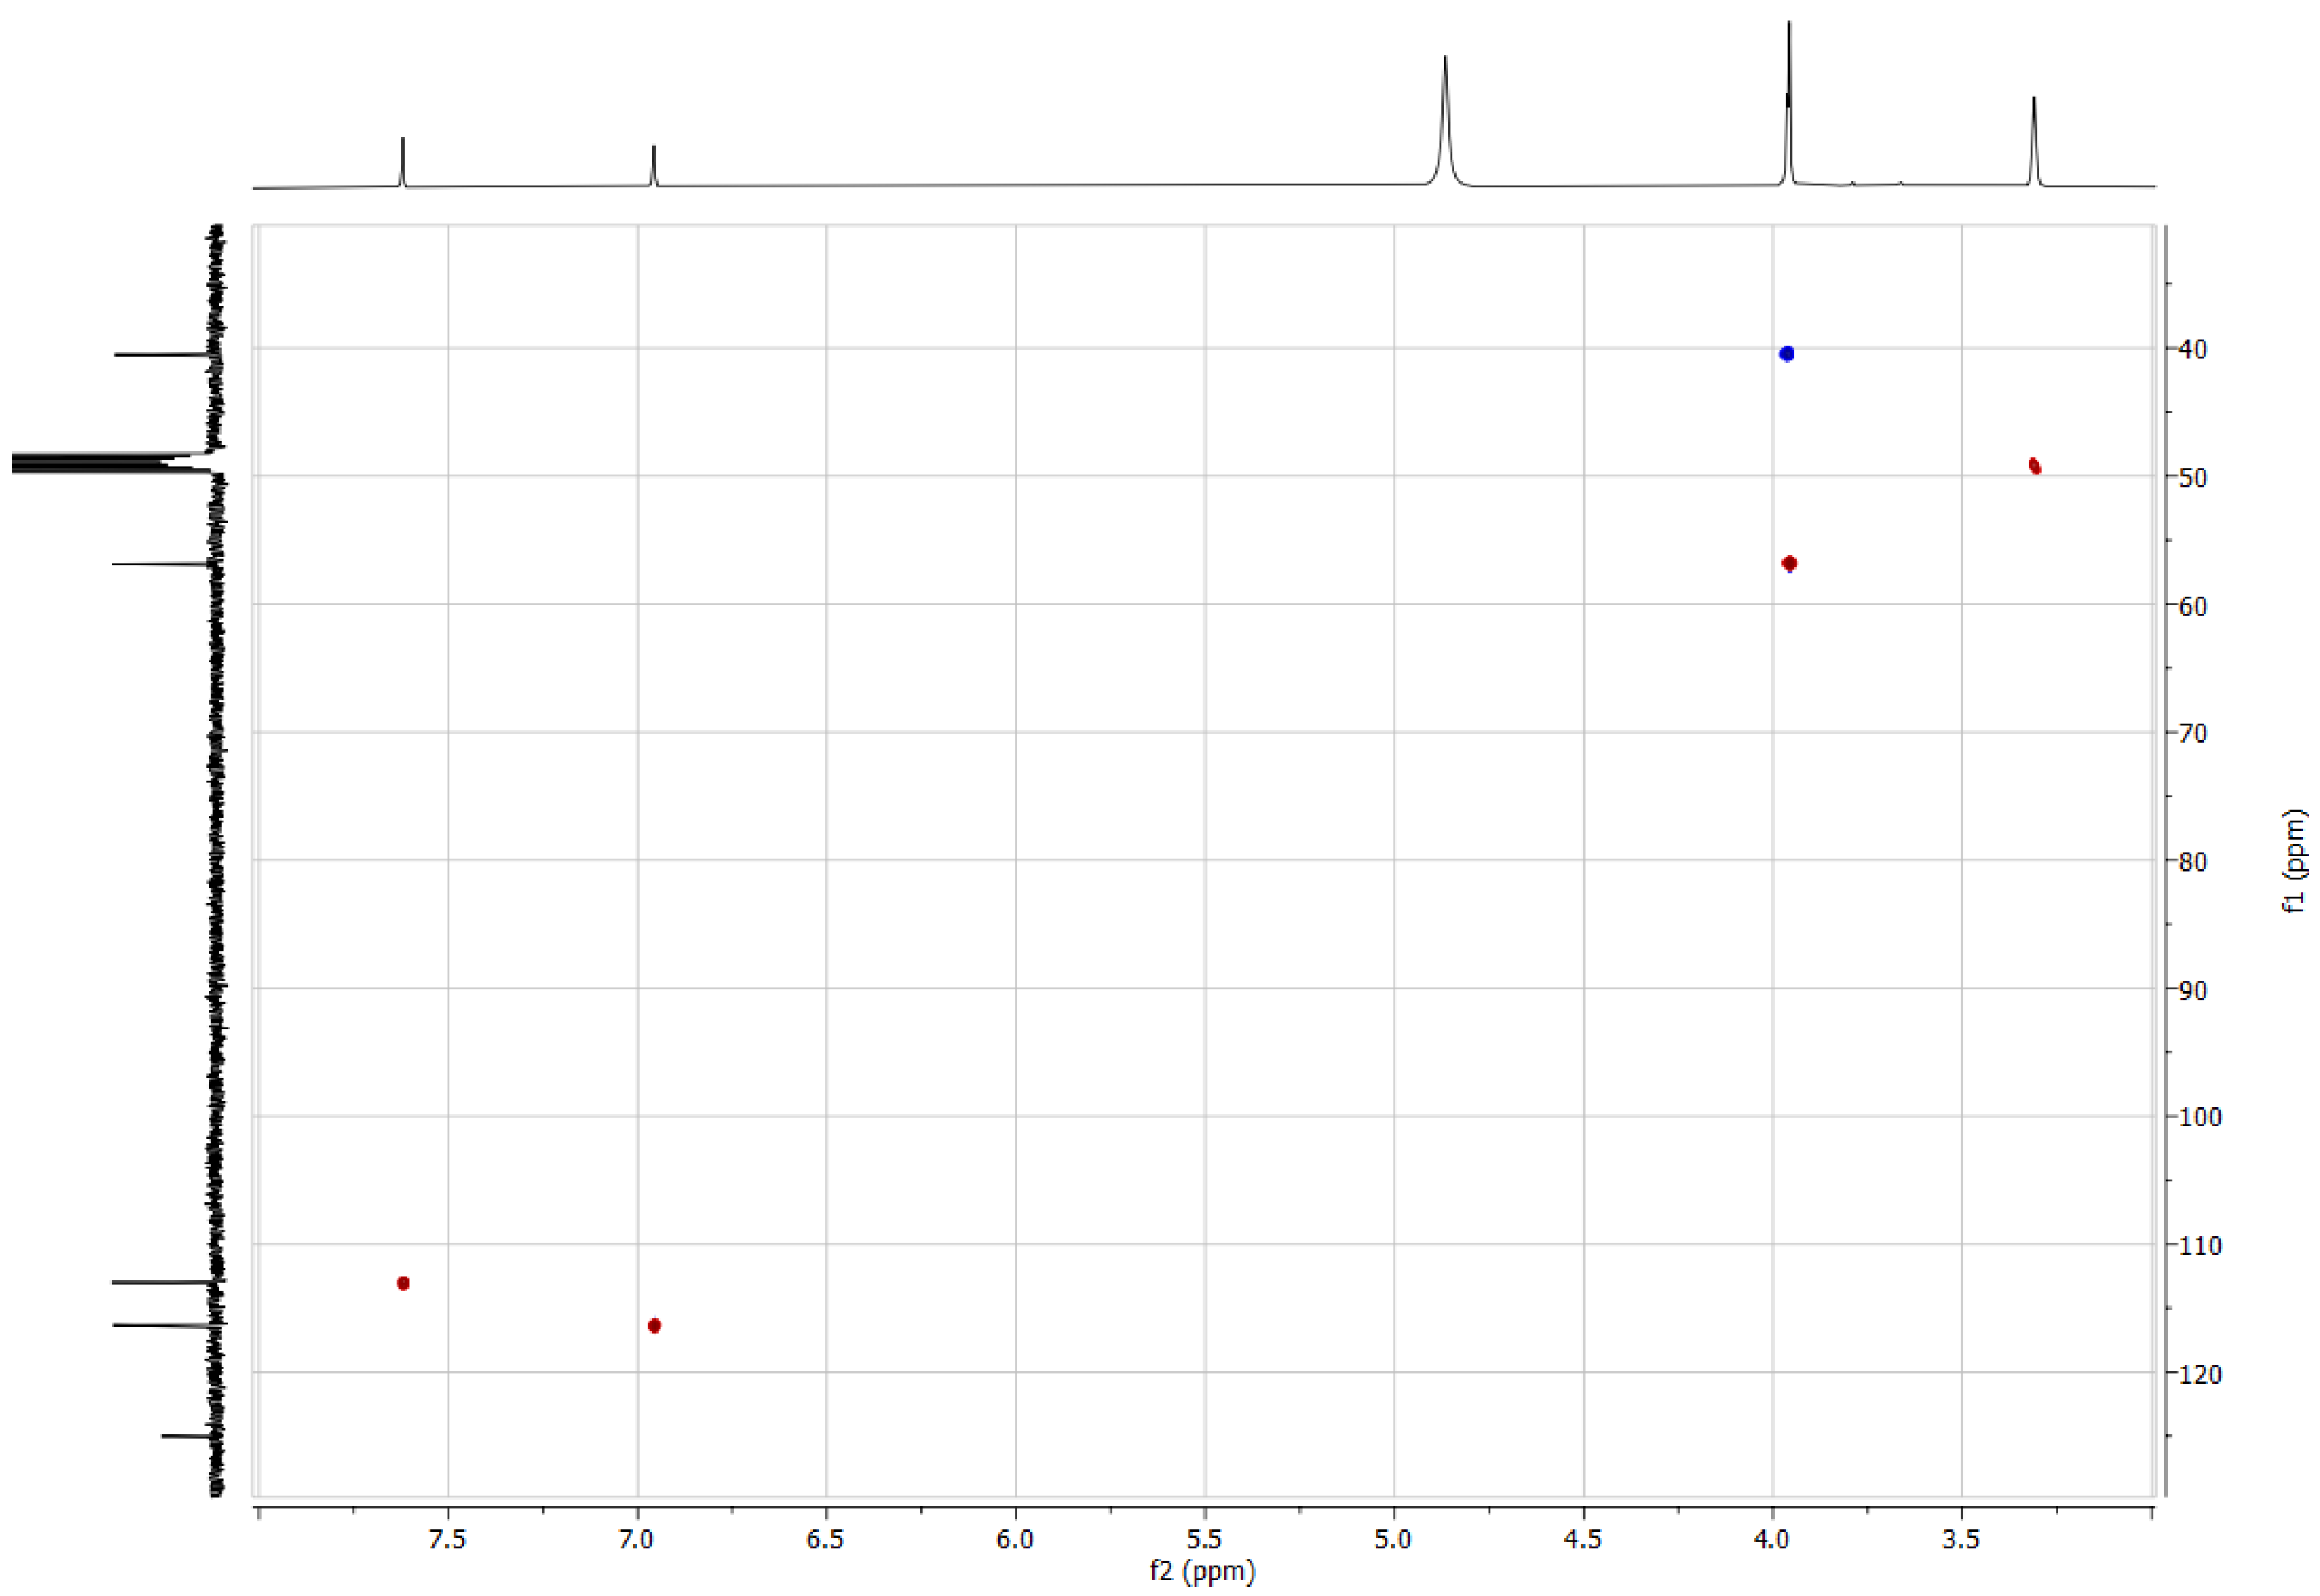Screen dimensions: 2320x1596
Task: Click the blue cross peak near 40 ppm
Action: click(1787, 354)
